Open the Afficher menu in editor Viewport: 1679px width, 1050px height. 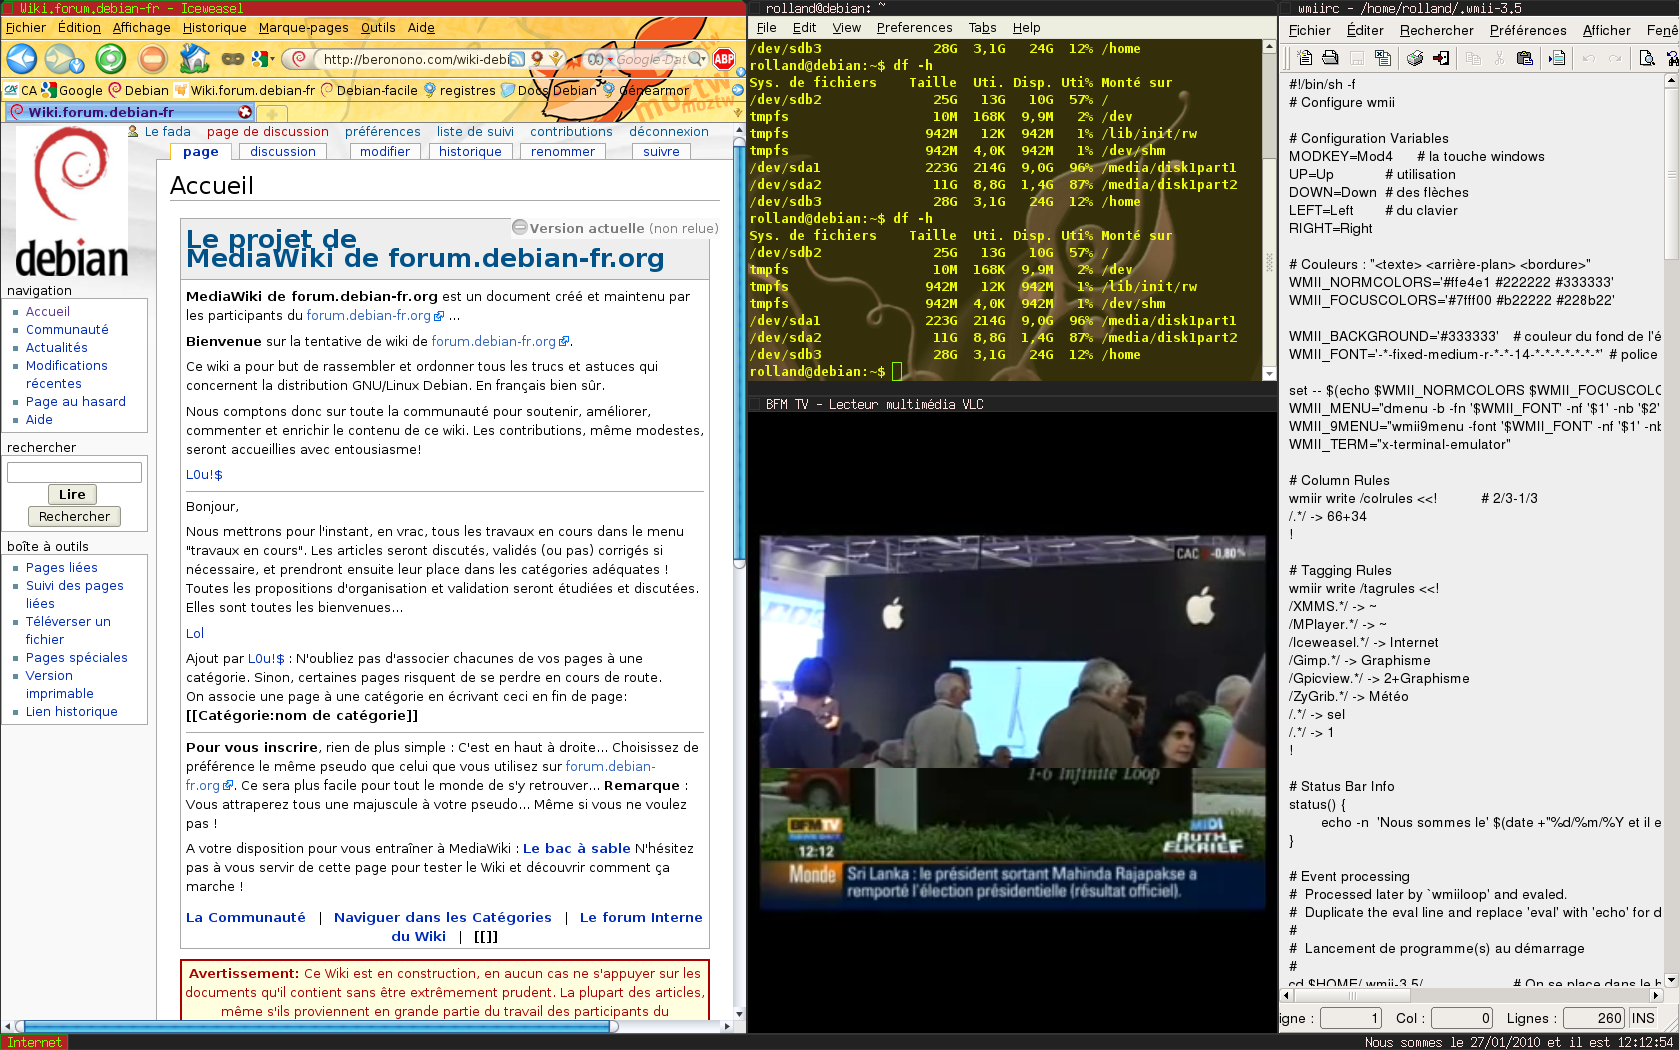[x=1606, y=30]
